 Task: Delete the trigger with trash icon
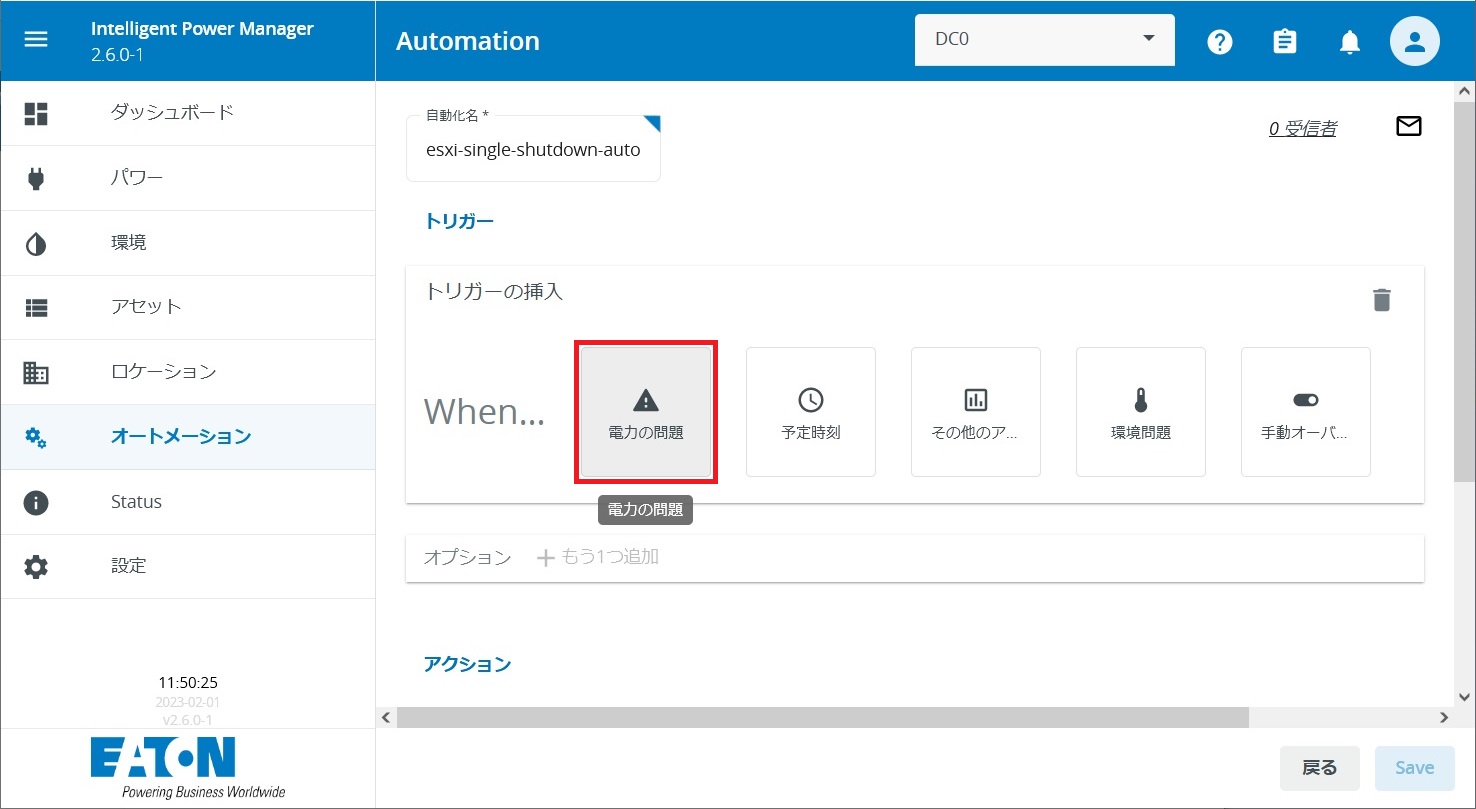(1381, 300)
